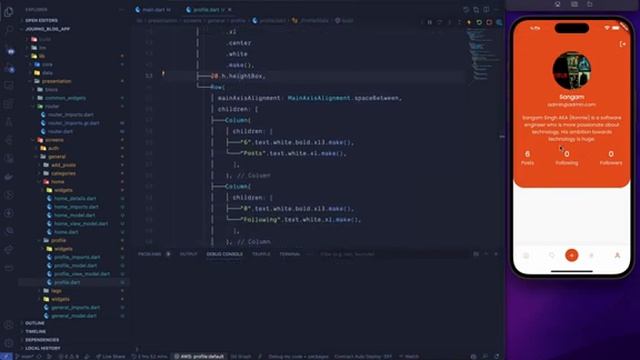Viewport: 640px width, 360px height.
Task: Click Step Over in the debug toolbar
Action: pos(440,22)
